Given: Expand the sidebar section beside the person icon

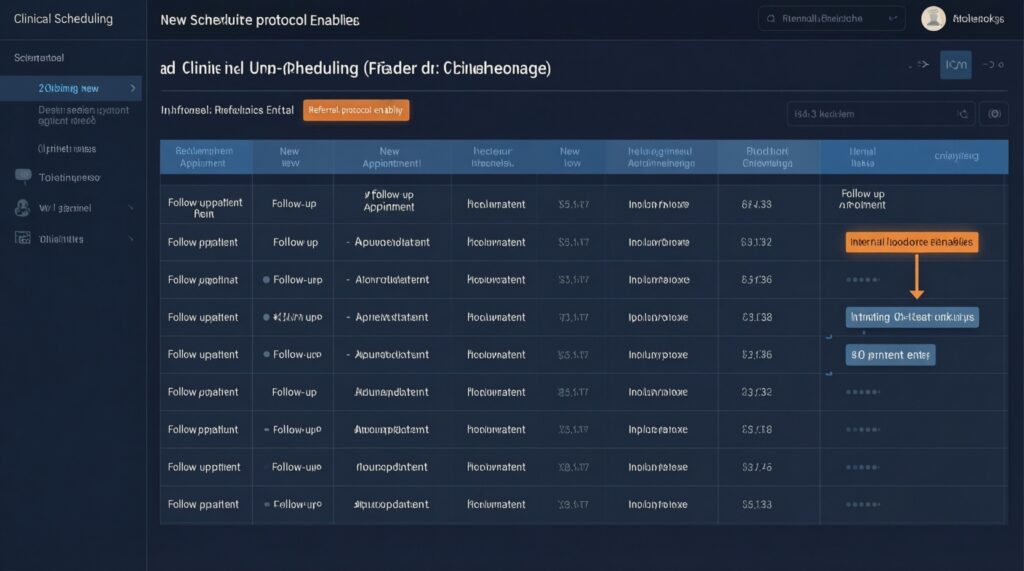Looking at the screenshot, I should point(131,208).
